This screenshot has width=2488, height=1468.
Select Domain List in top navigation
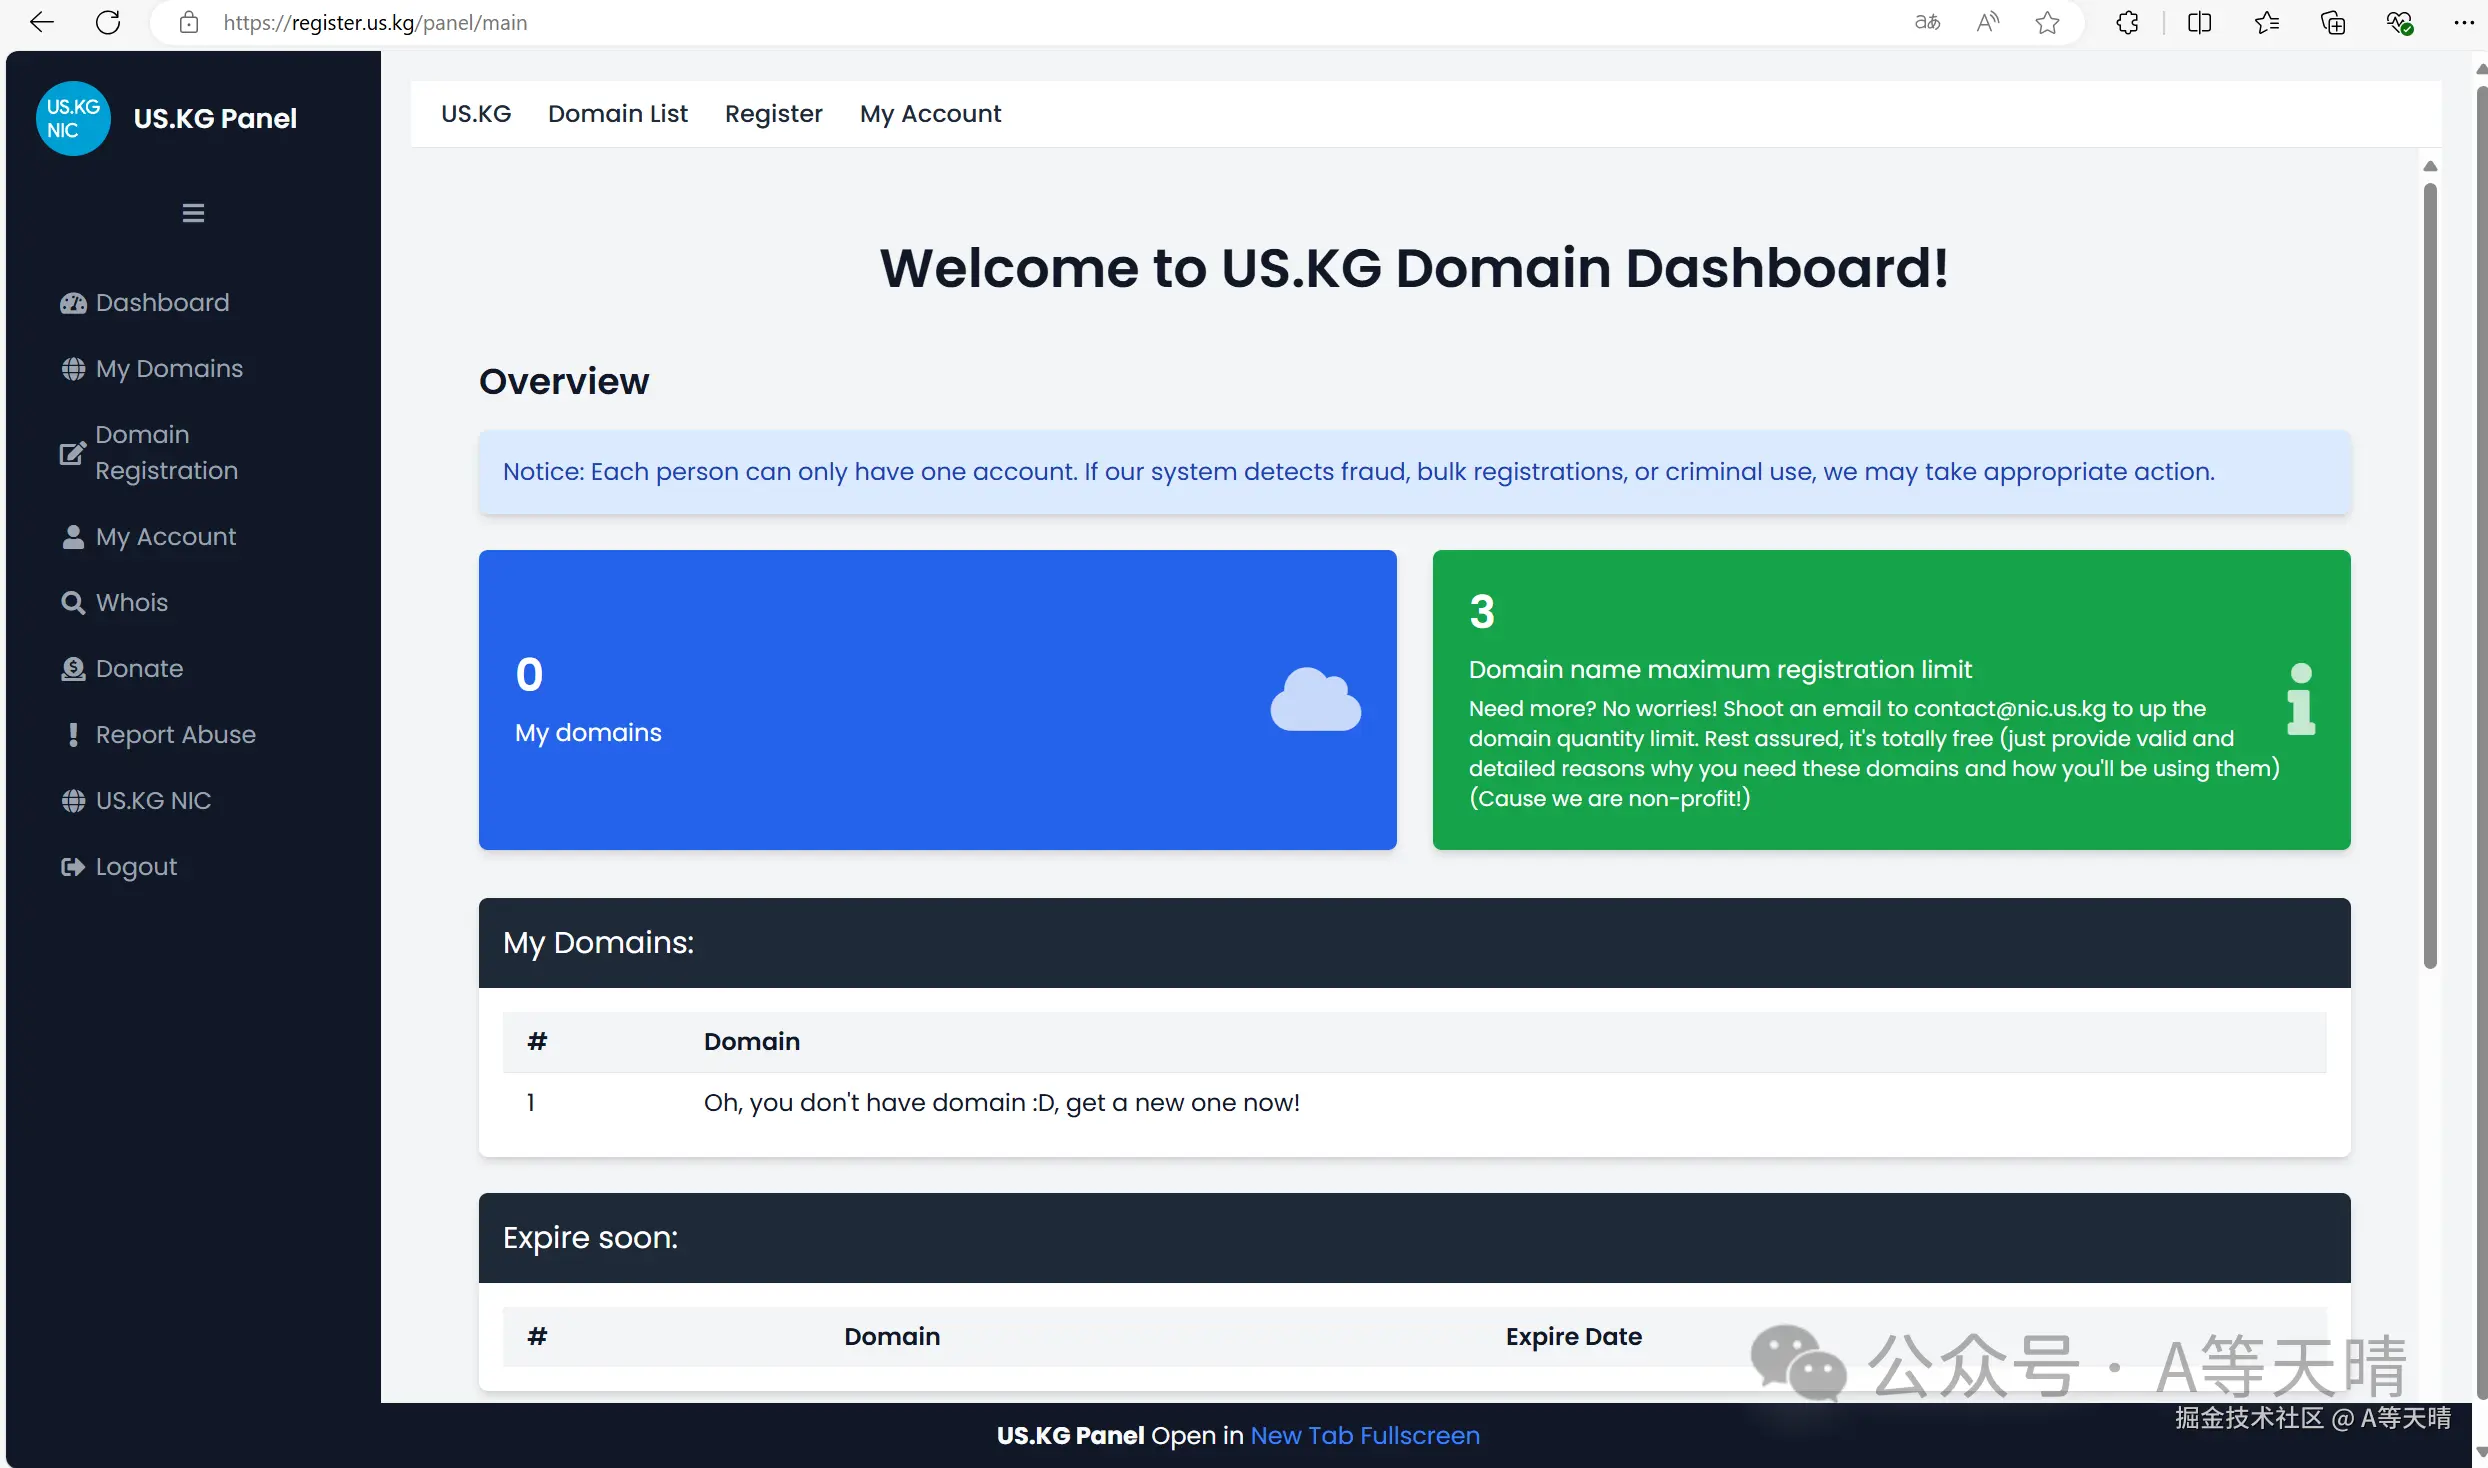point(617,114)
